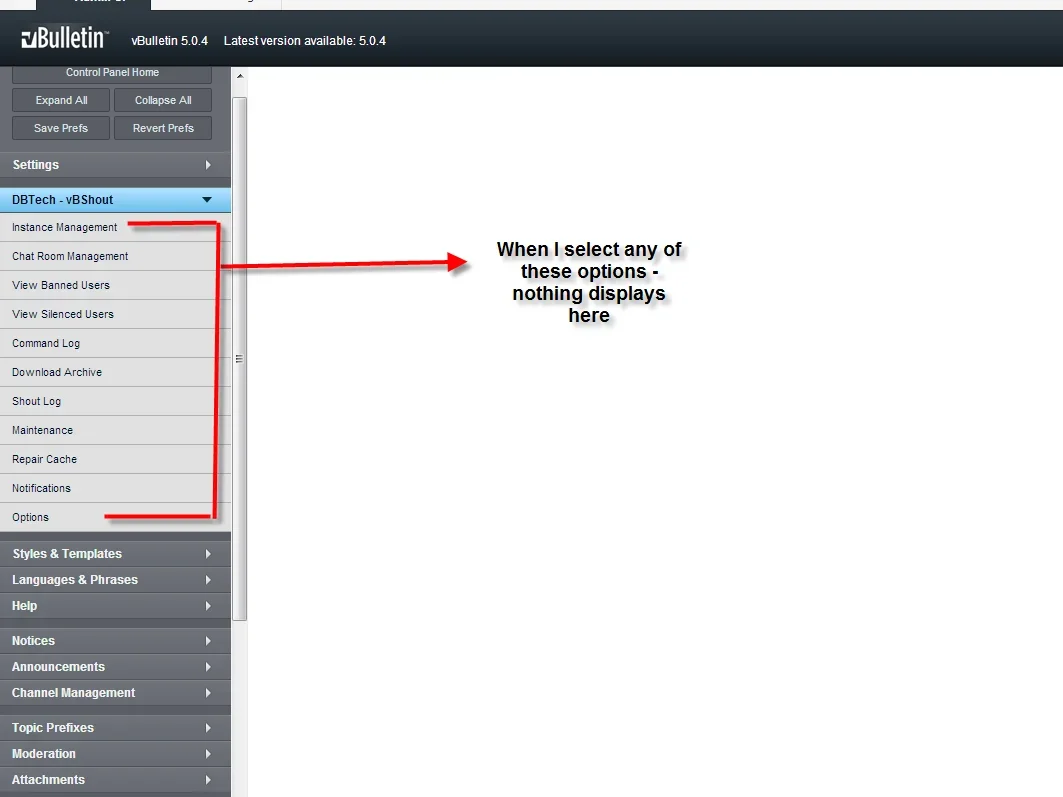This screenshot has height=797, width=1063.
Task: Expand the Announcements section
Action: [x=115, y=667]
